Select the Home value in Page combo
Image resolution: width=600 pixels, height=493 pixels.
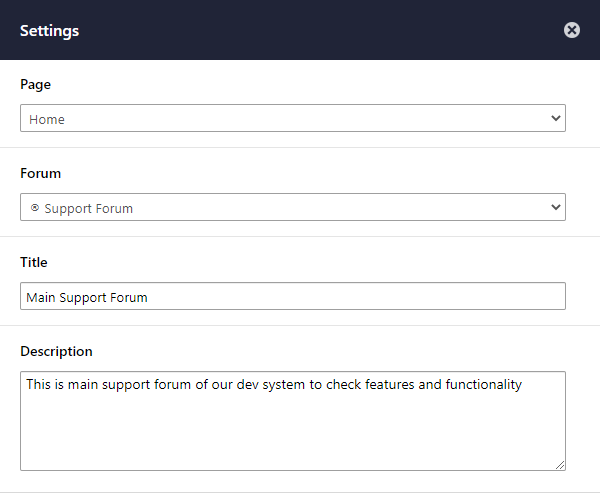click(x=47, y=119)
